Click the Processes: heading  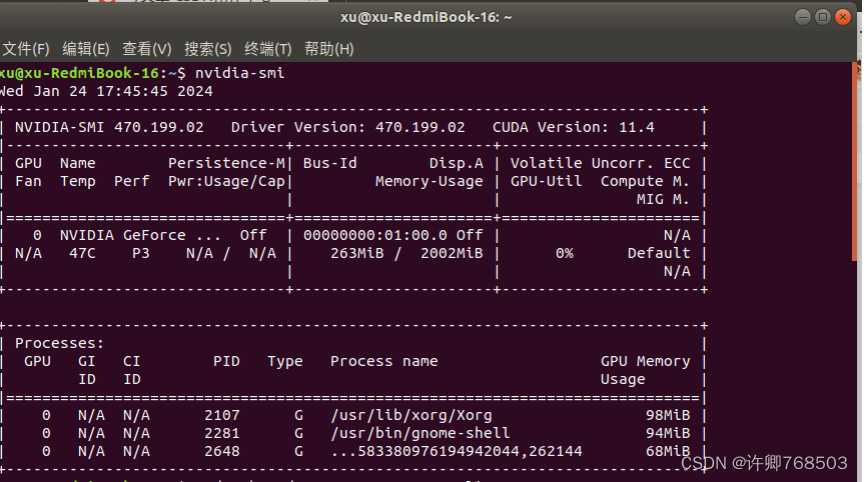coord(60,343)
